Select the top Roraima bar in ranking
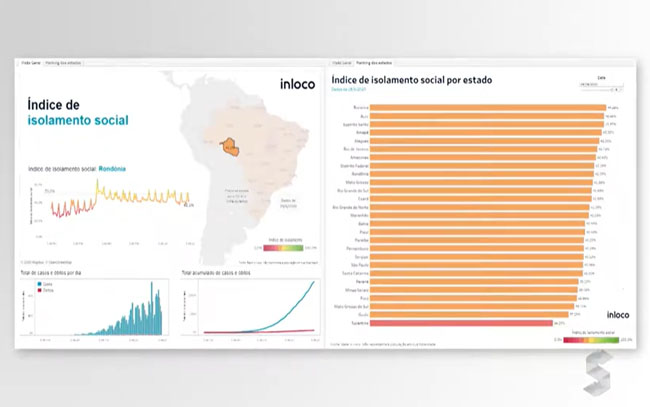 click(x=488, y=108)
